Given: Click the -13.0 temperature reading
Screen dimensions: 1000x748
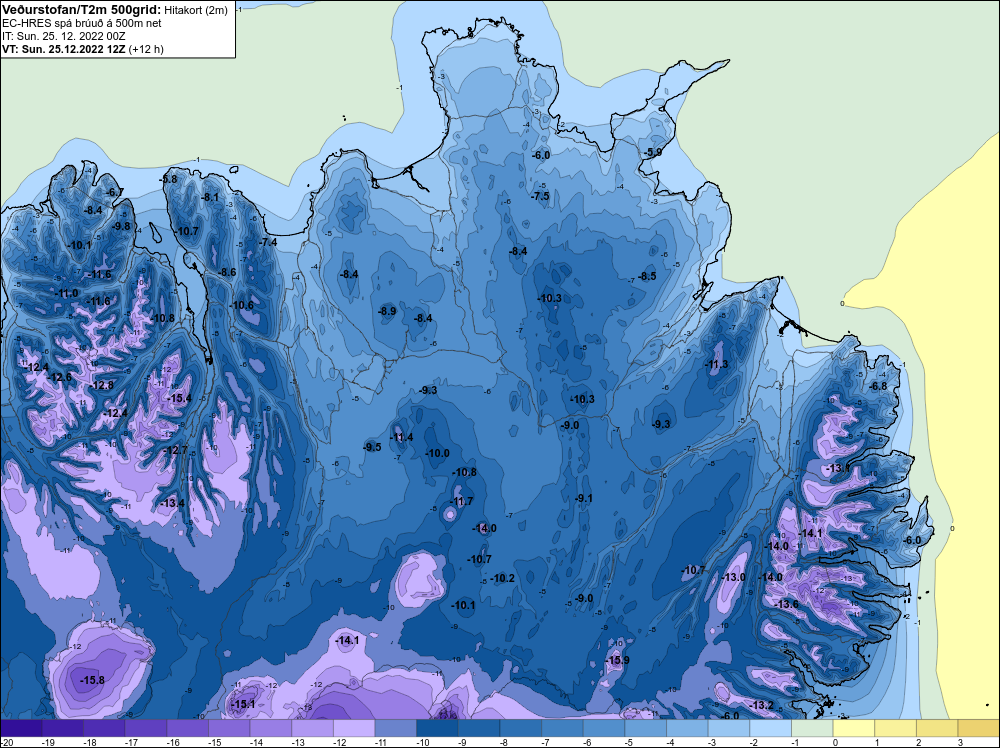Looking at the screenshot, I should (733, 577).
